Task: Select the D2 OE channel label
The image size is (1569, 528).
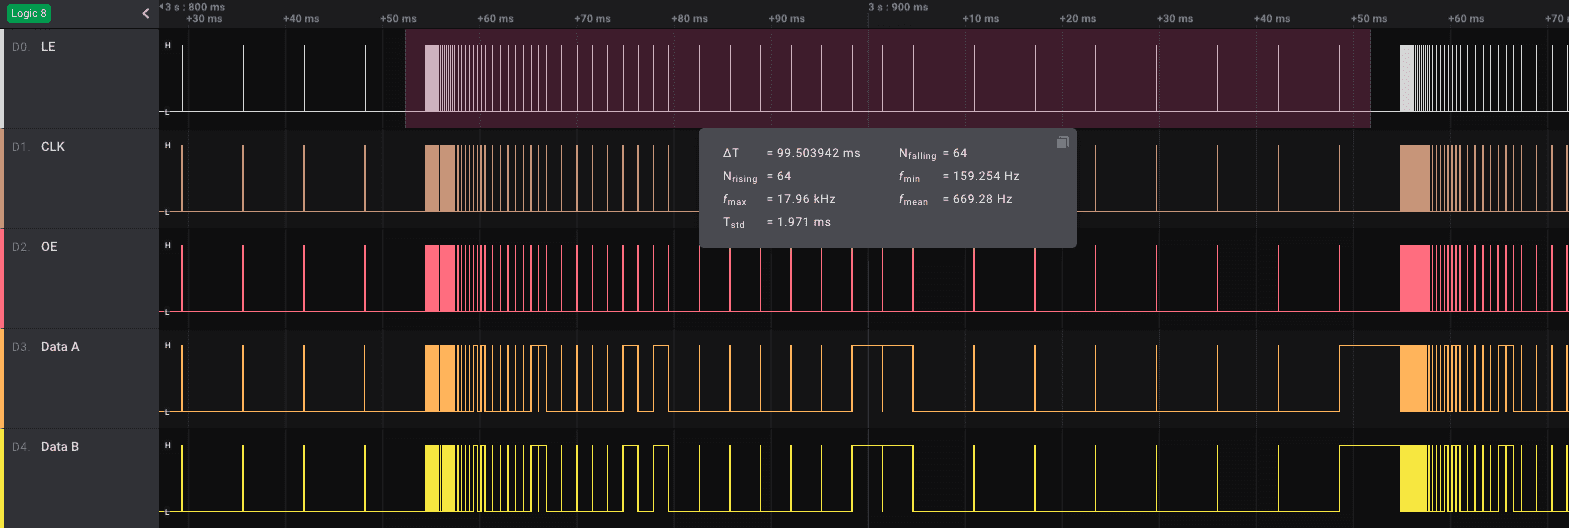Action: click(x=49, y=247)
